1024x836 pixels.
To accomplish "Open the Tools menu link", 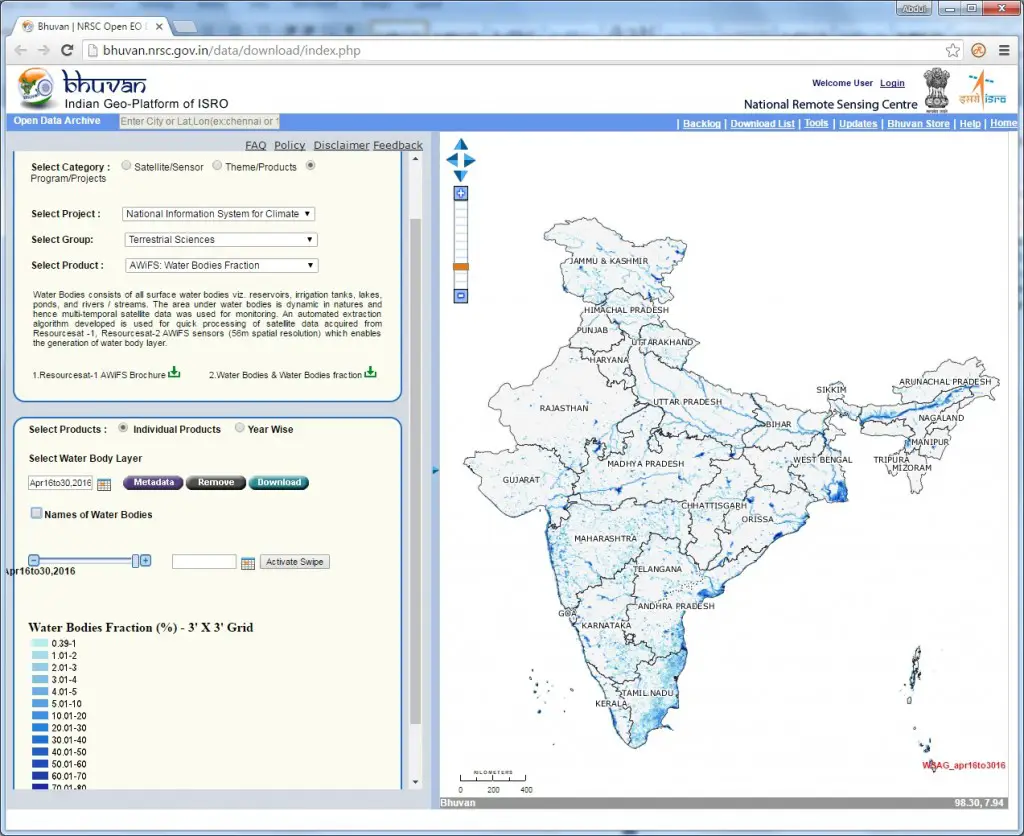I will tap(816, 123).
